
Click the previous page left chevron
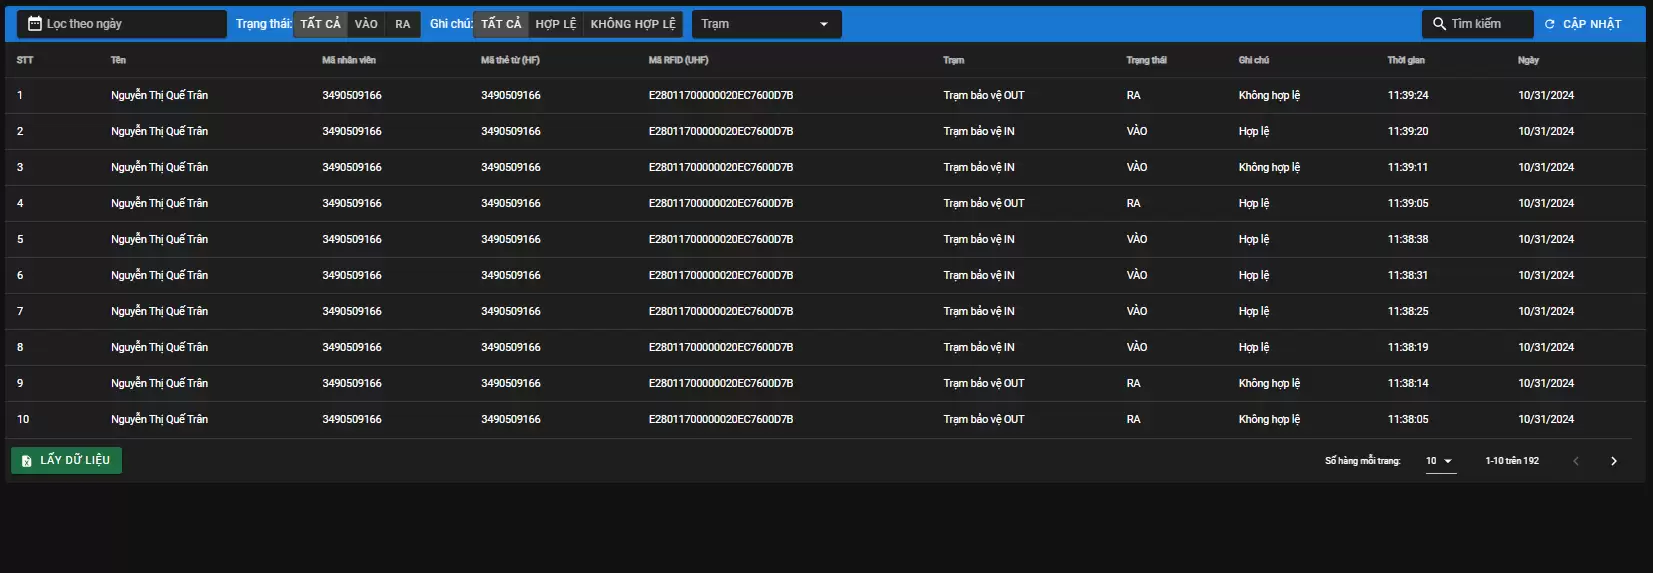click(1576, 461)
